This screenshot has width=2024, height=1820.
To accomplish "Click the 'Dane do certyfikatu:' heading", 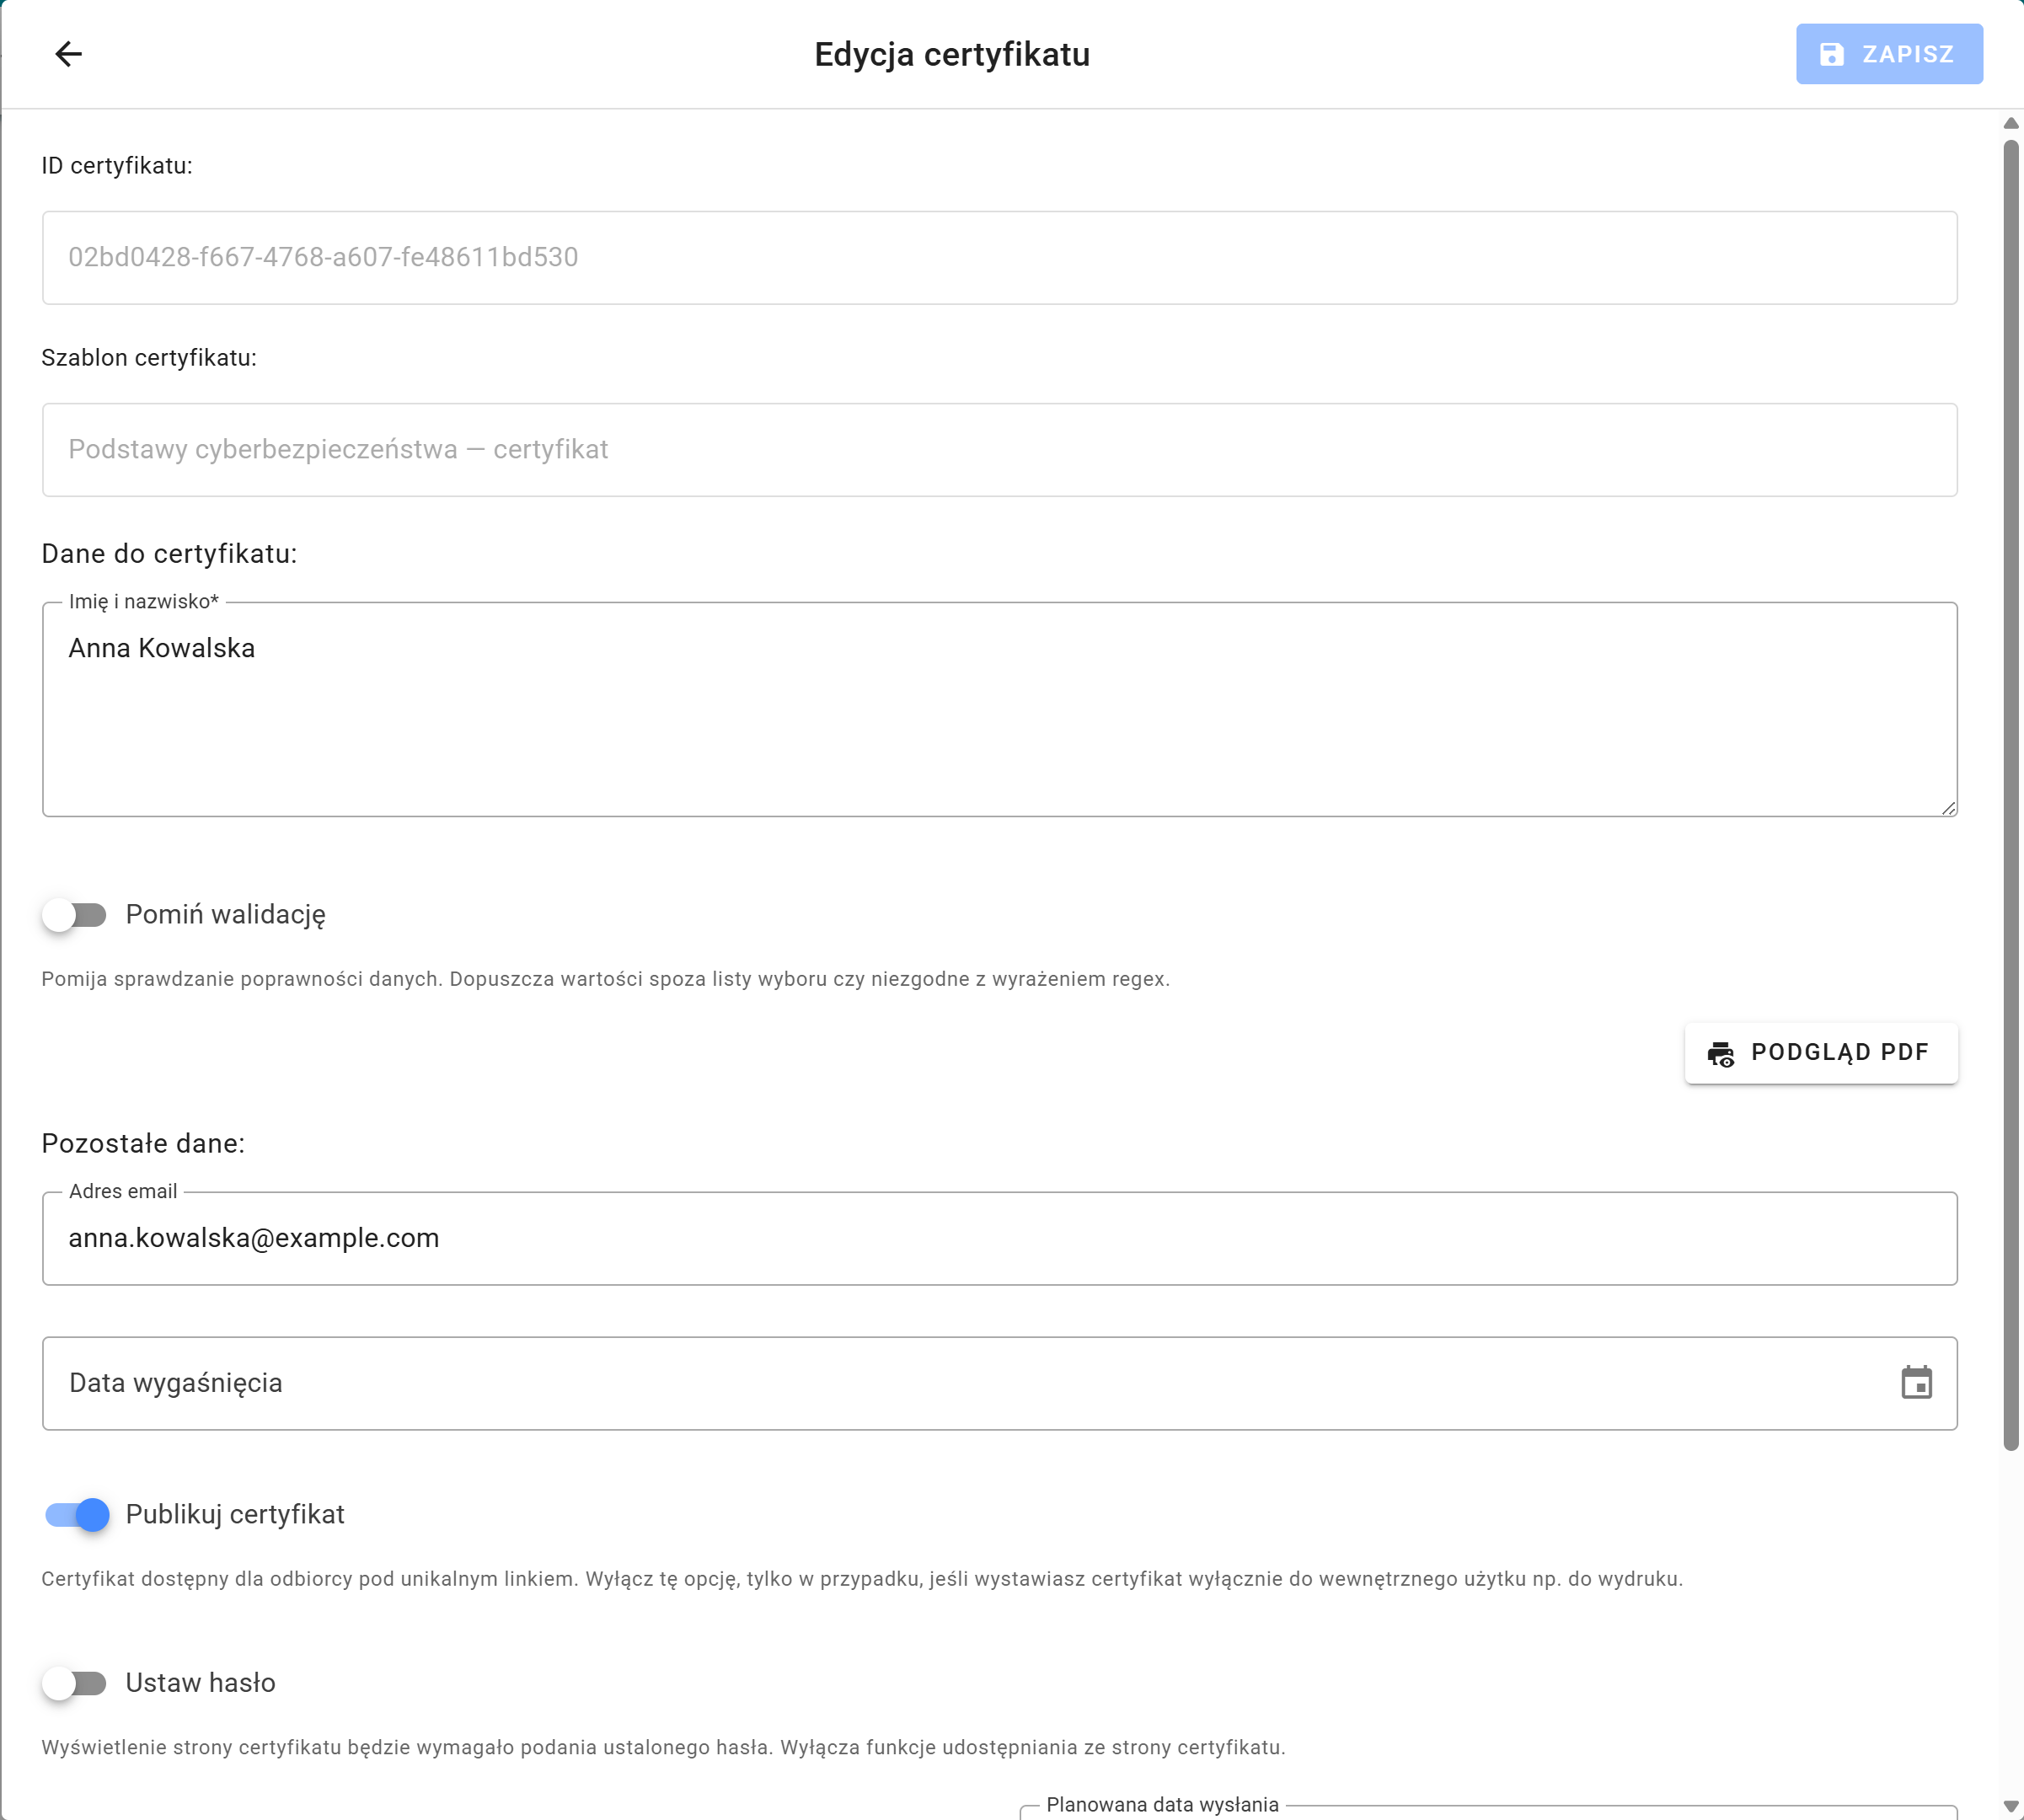I will [169, 554].
